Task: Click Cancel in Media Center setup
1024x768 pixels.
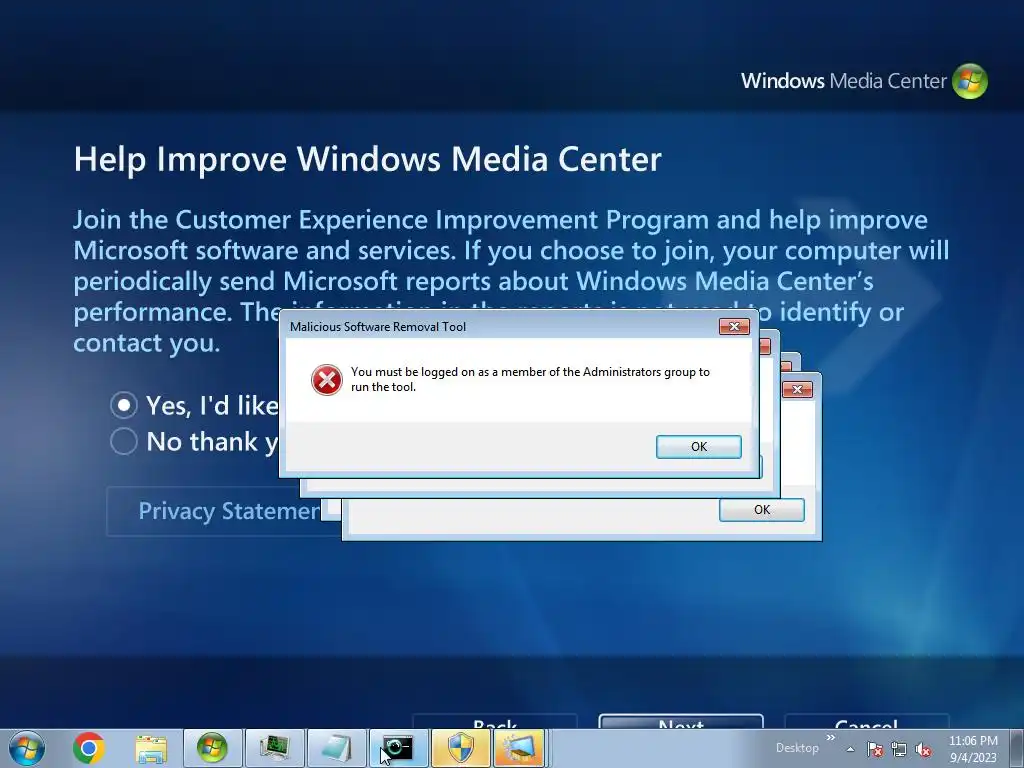Action: tap(866, 722)
